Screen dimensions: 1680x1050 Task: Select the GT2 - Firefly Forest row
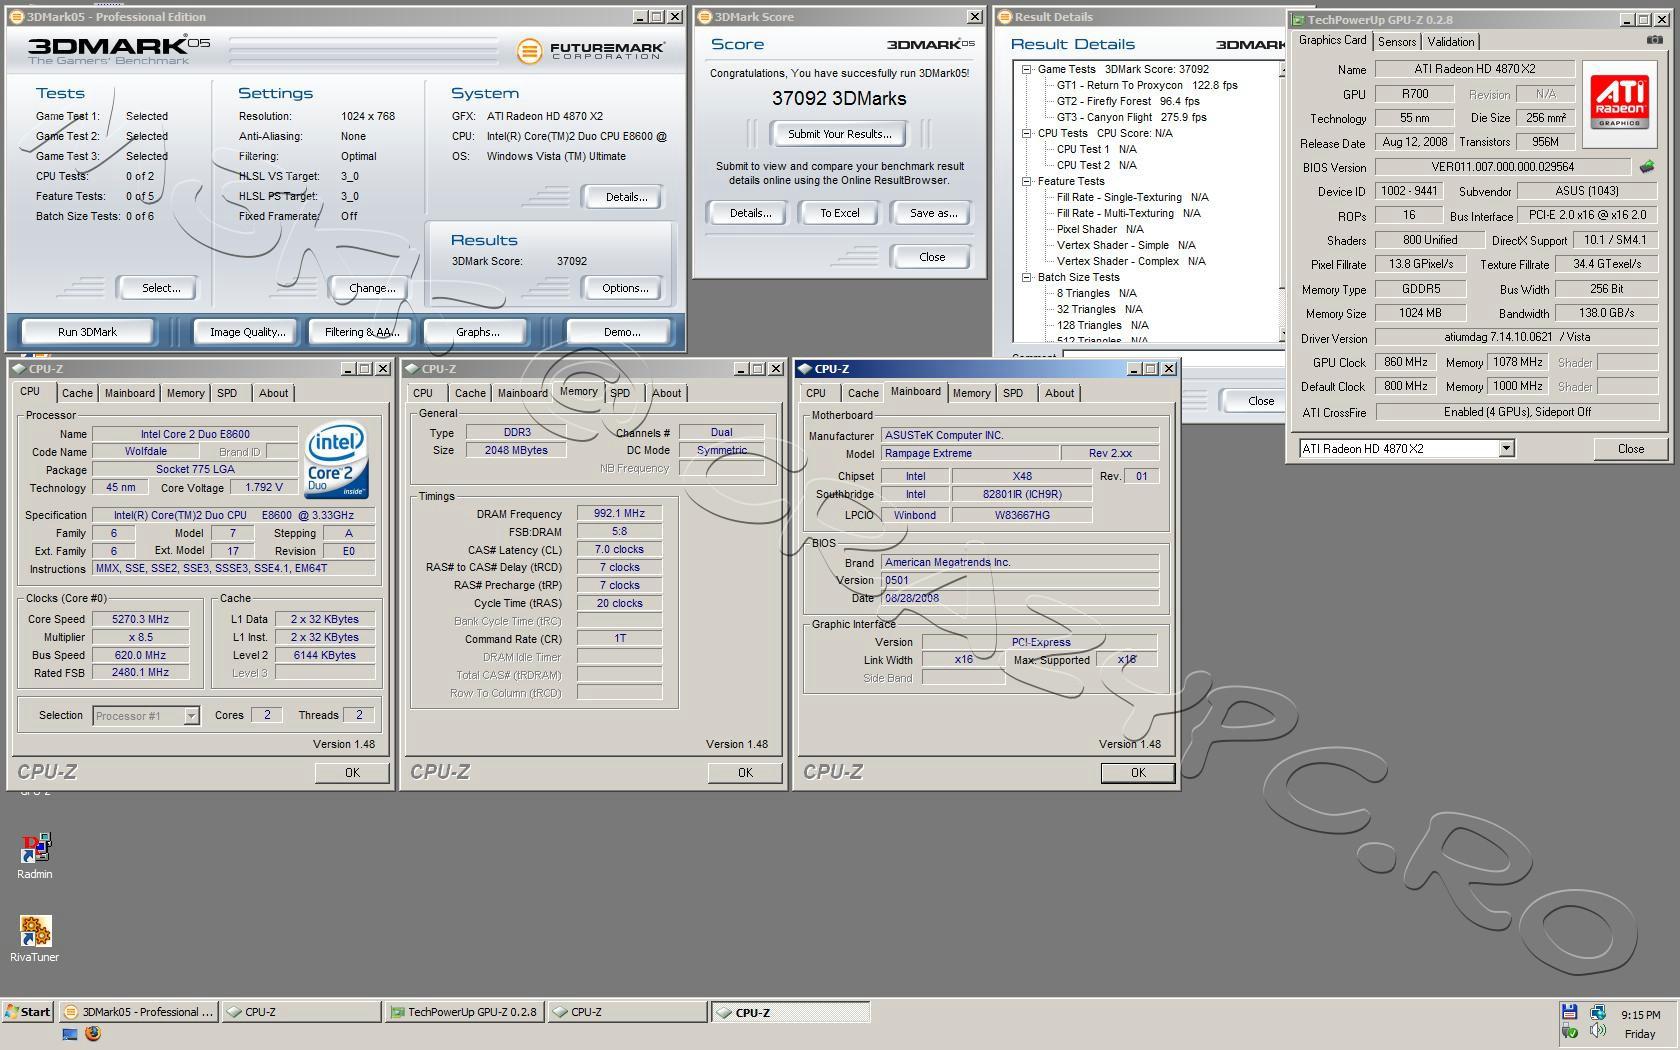tap(1128, 101)
